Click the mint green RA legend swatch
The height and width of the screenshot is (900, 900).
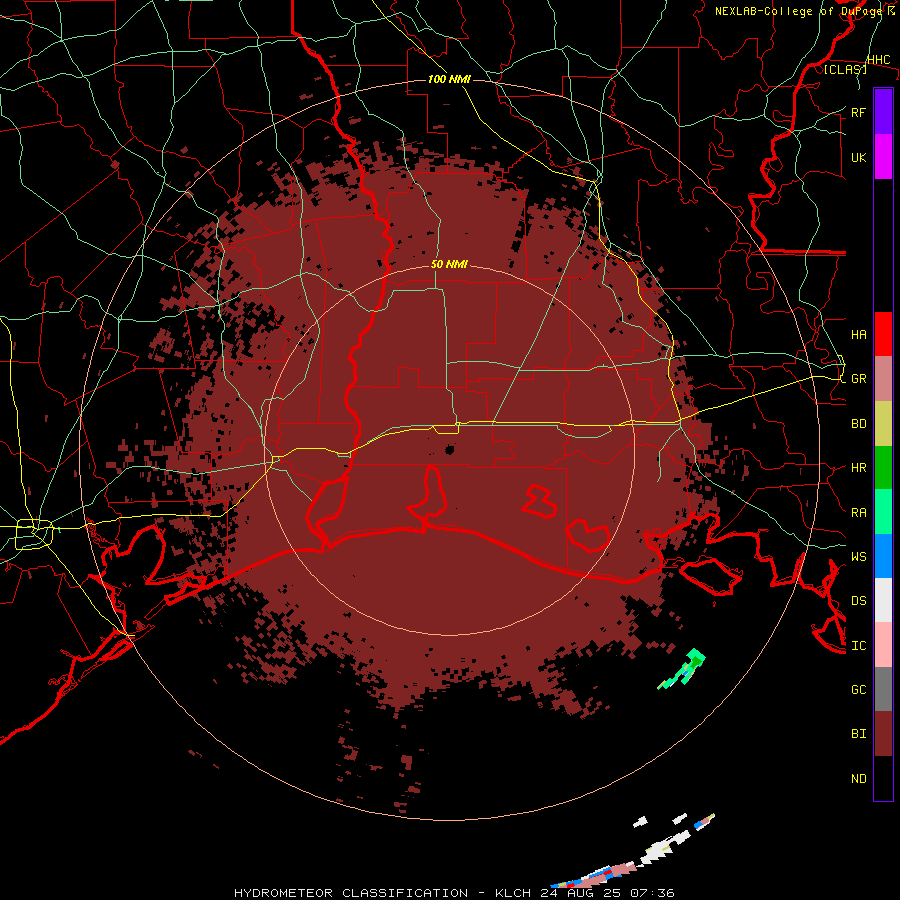[883, 512]
